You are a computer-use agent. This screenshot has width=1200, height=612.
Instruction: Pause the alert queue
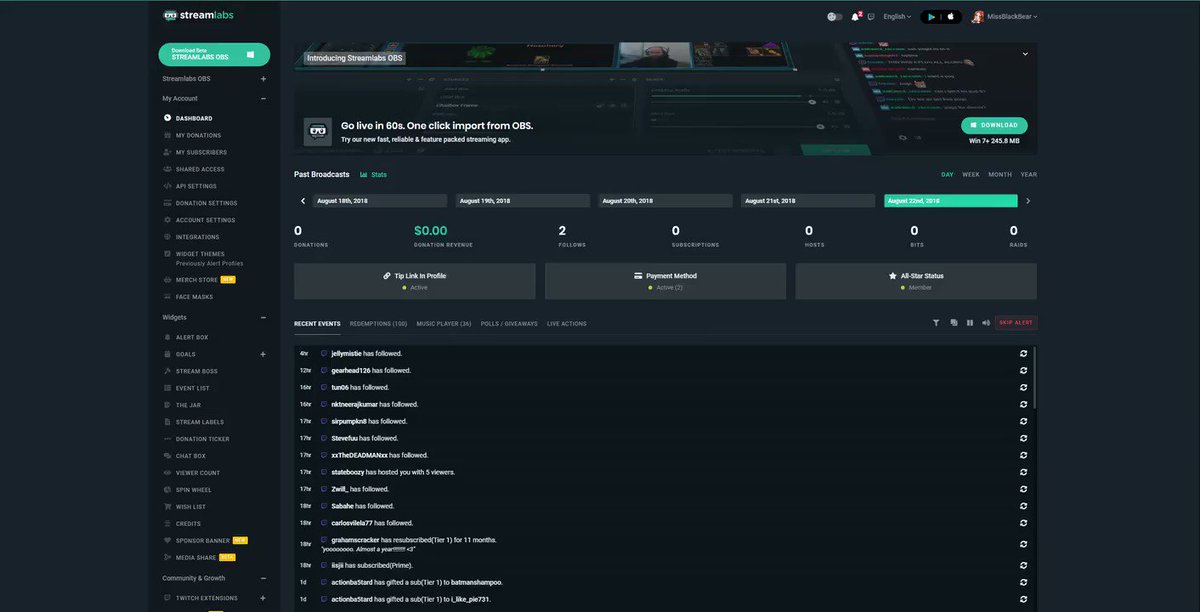tap(970, 323)
